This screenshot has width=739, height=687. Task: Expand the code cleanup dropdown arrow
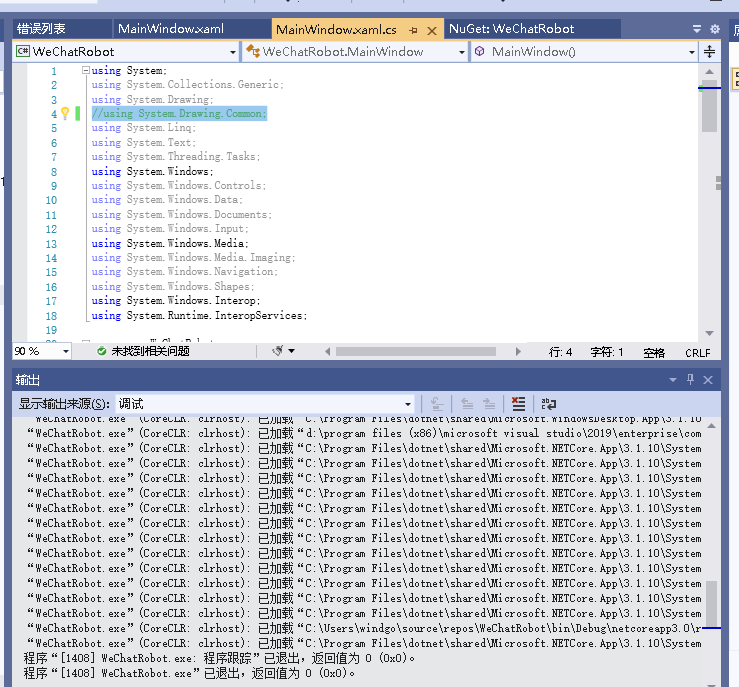(x=292, y=351)
